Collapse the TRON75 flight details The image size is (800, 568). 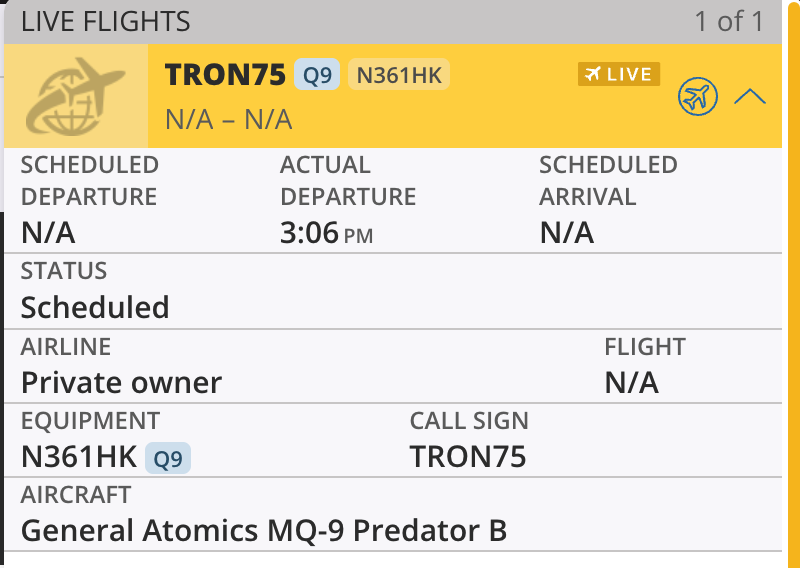[750, 97]
